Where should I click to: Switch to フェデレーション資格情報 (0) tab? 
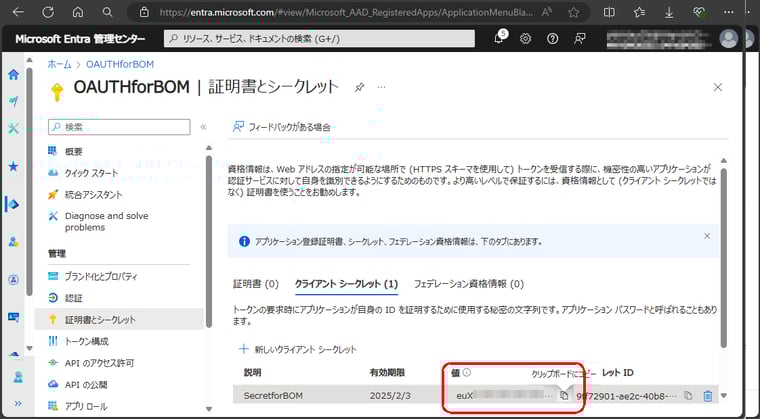[469, 284]
